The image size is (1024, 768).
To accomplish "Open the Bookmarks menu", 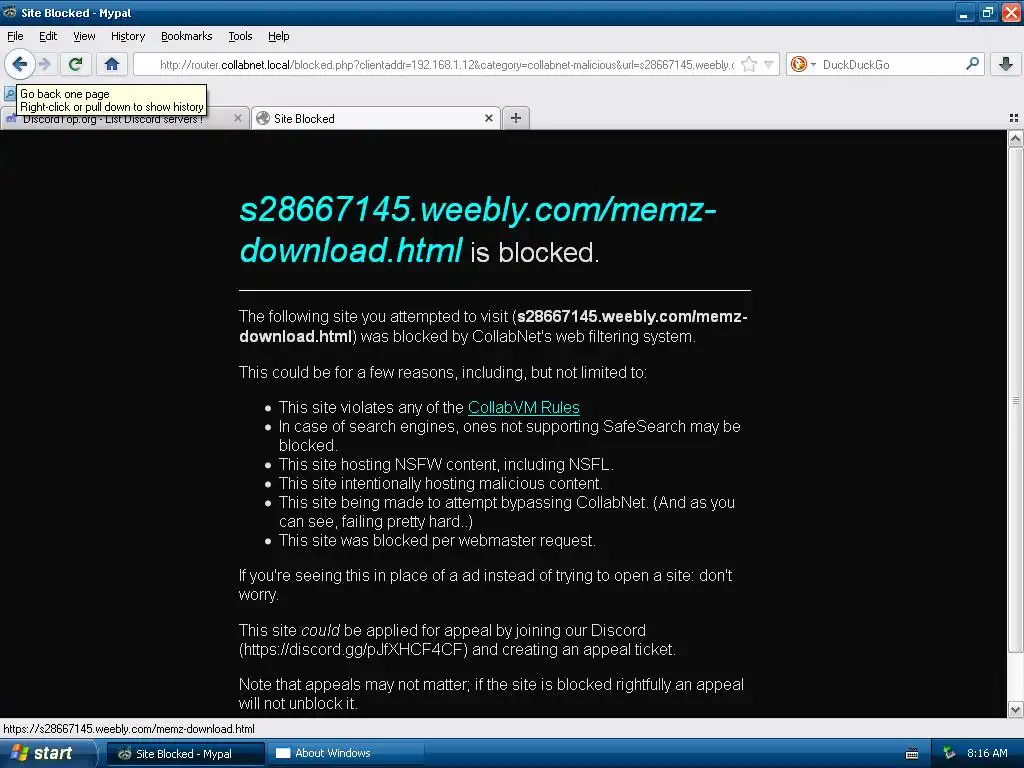I will 187,36.
